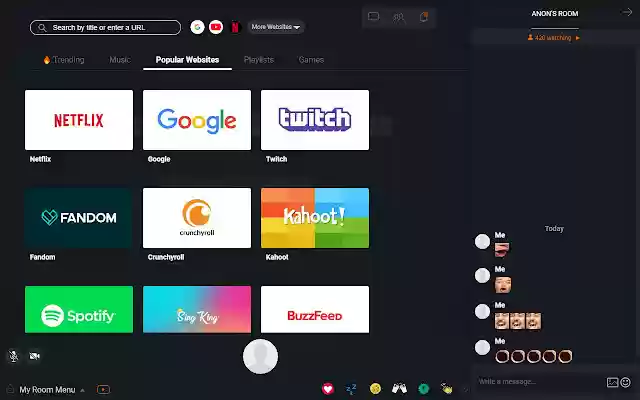This screenshot has width=640, height=400.
Task: Select the ANON'S ROOM chat tab
Action: [x=555, y=14]
